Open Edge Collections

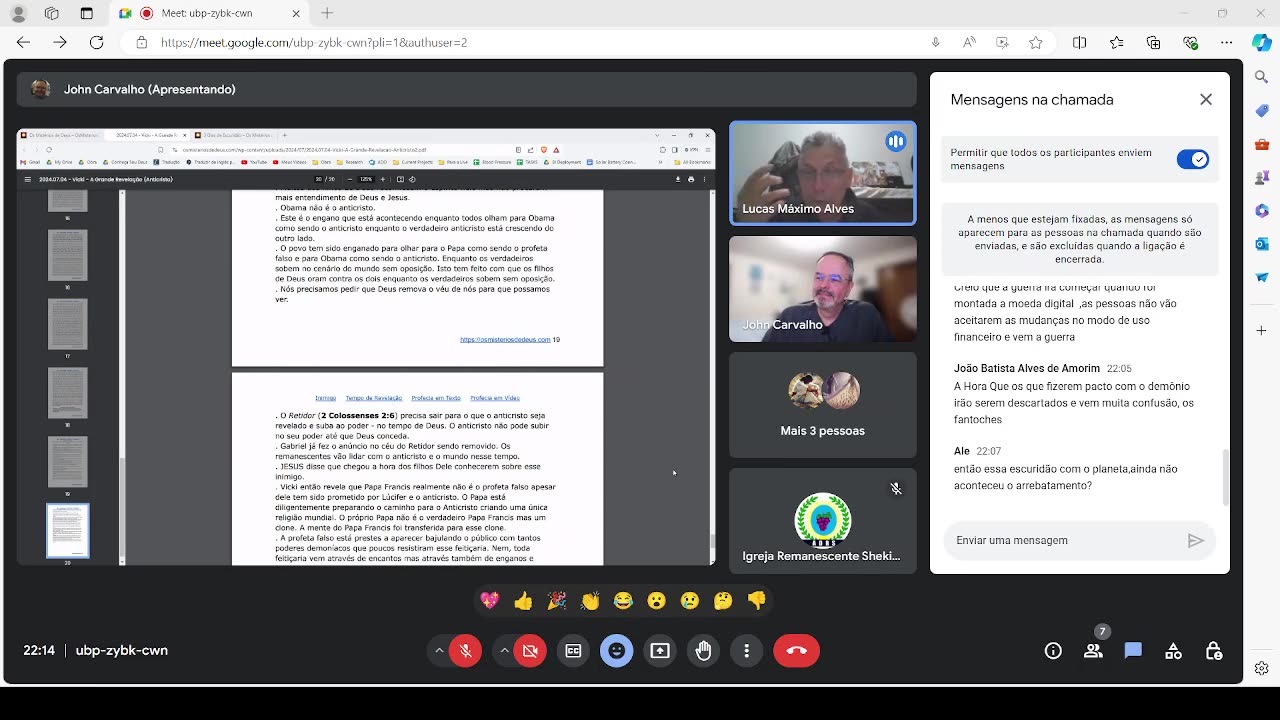pos(1153,42)
